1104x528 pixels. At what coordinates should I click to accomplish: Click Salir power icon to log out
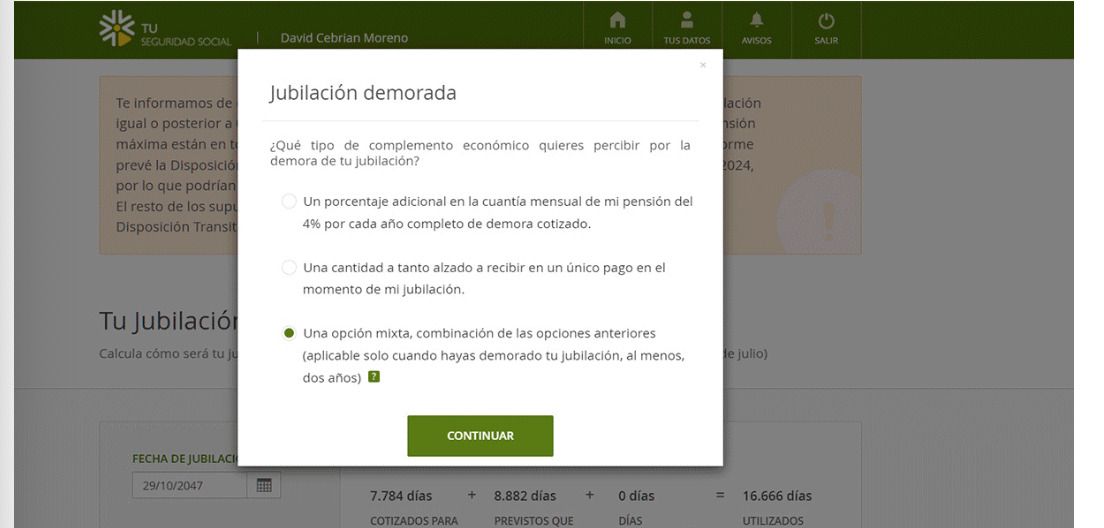pyautogui.click(x=826, y=29)
